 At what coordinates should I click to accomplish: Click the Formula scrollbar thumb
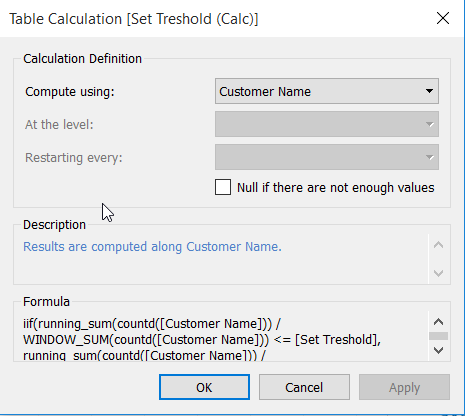tap(438, 336)
